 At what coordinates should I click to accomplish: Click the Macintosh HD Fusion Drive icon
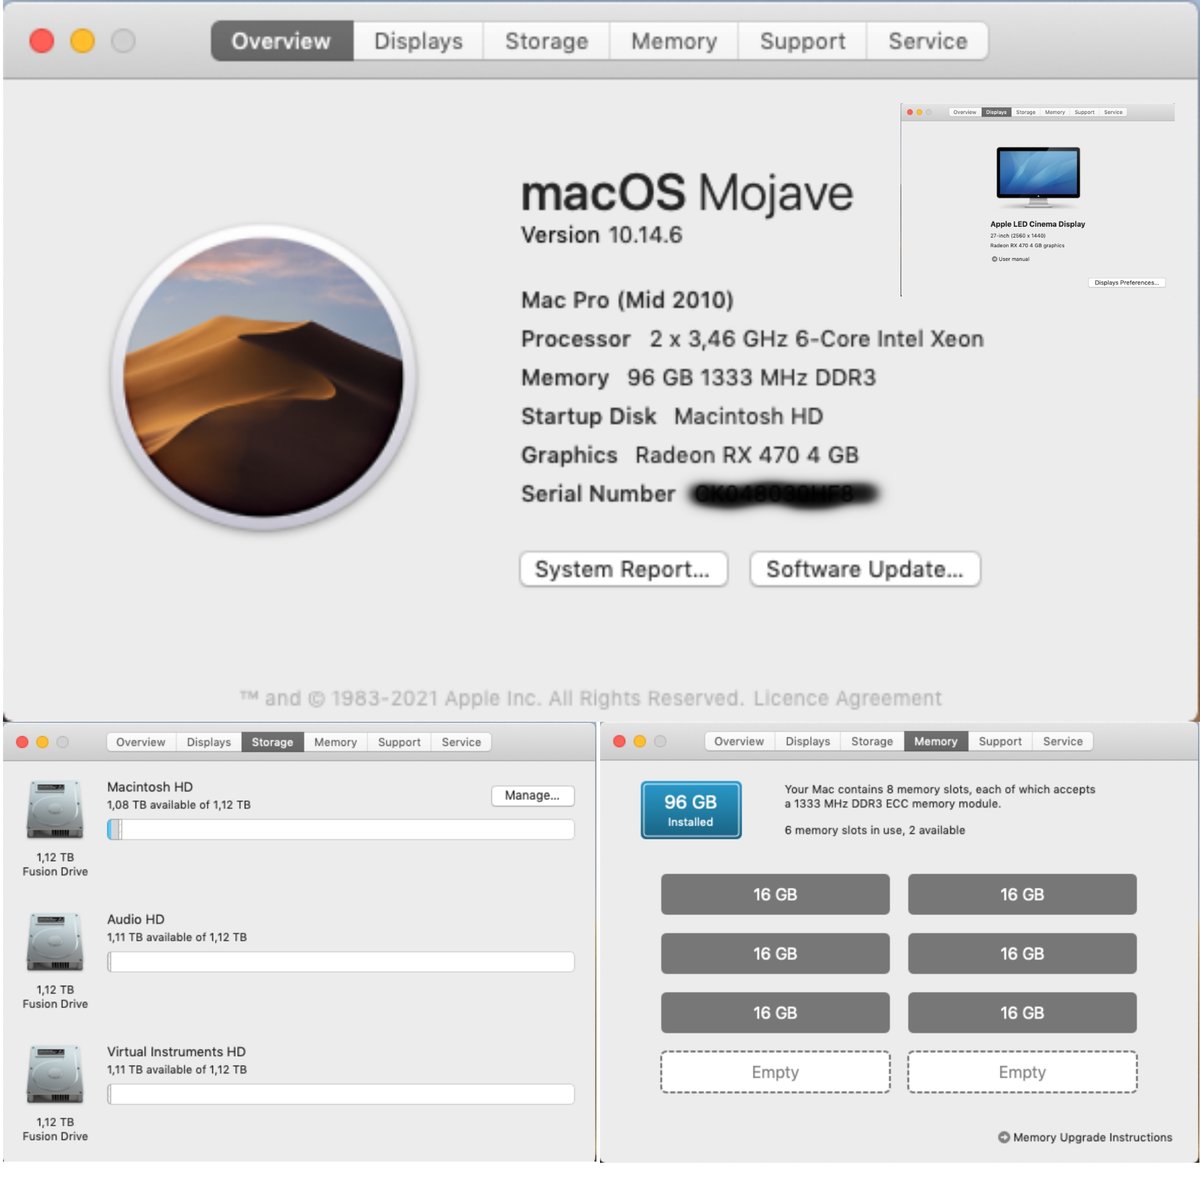55,811
